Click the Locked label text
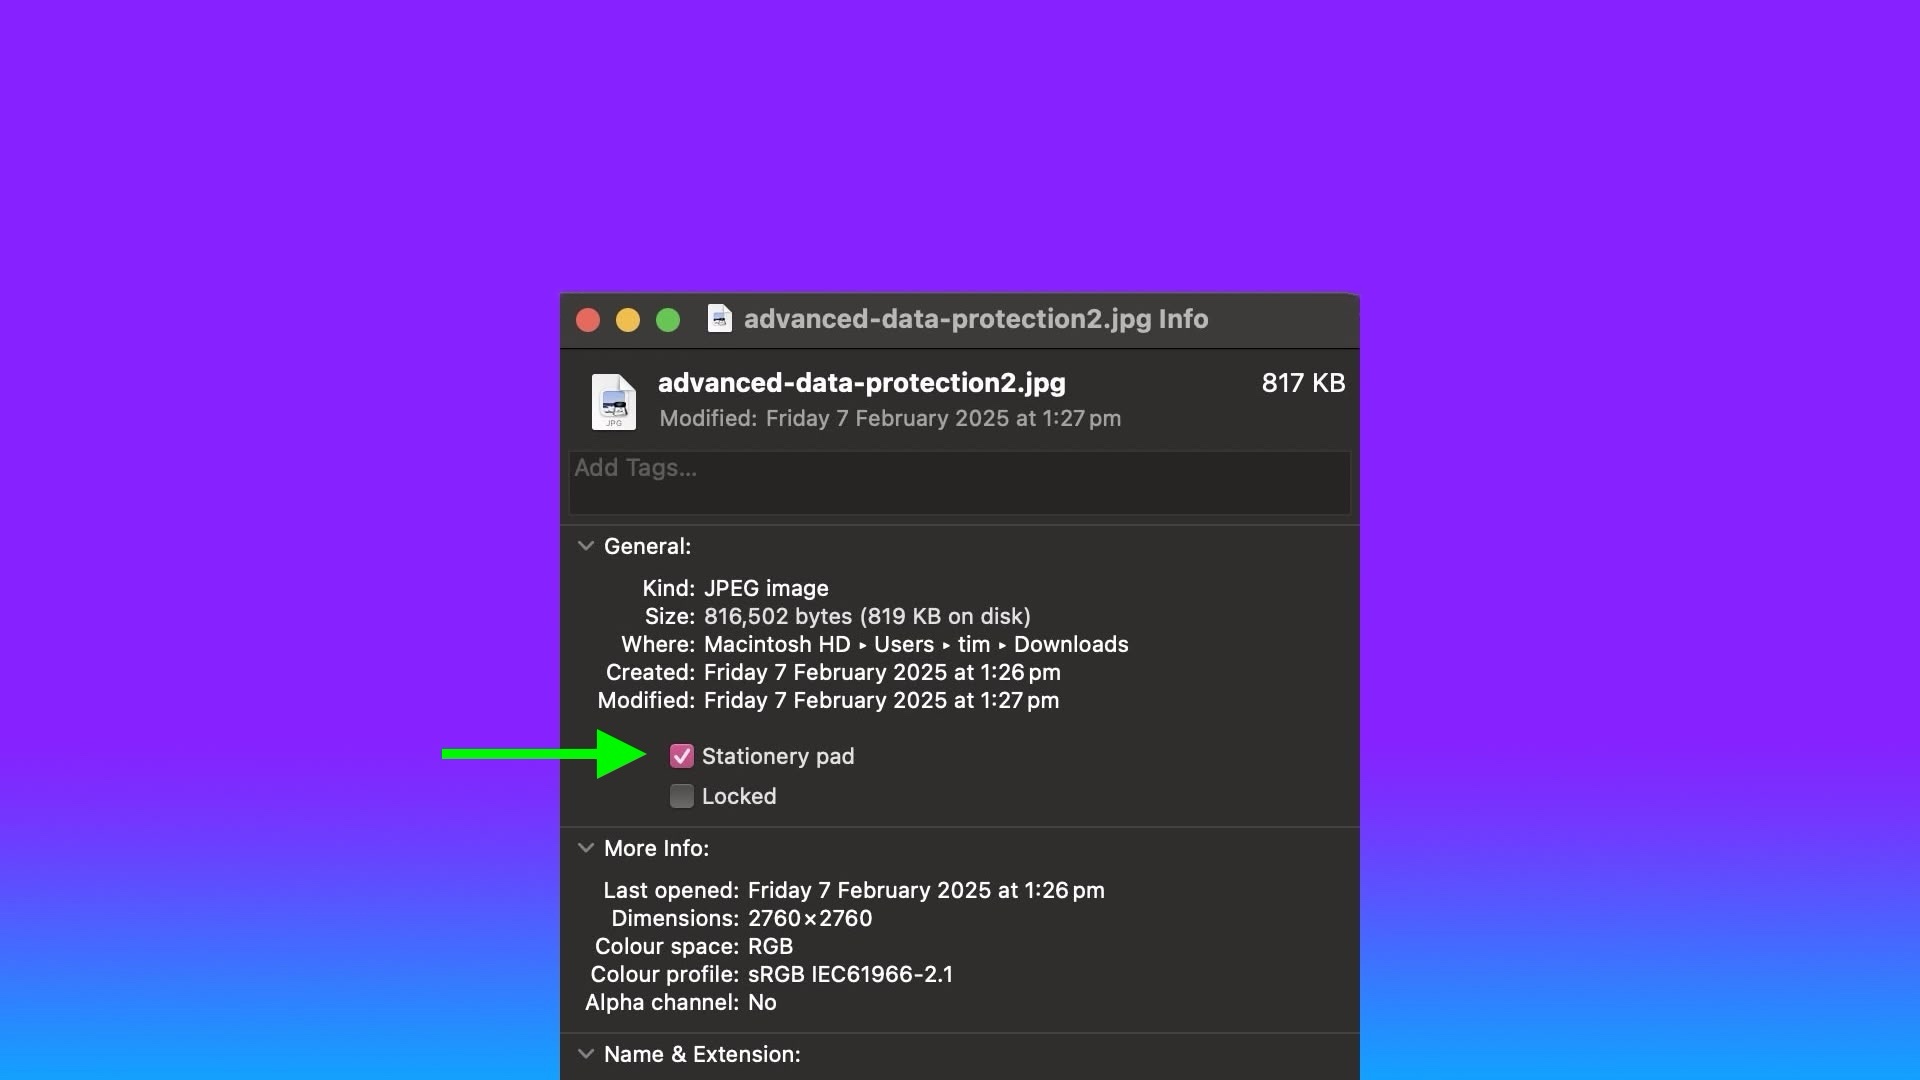The width and height of the screenshot is (1920, 1080). tap(739, 796)
